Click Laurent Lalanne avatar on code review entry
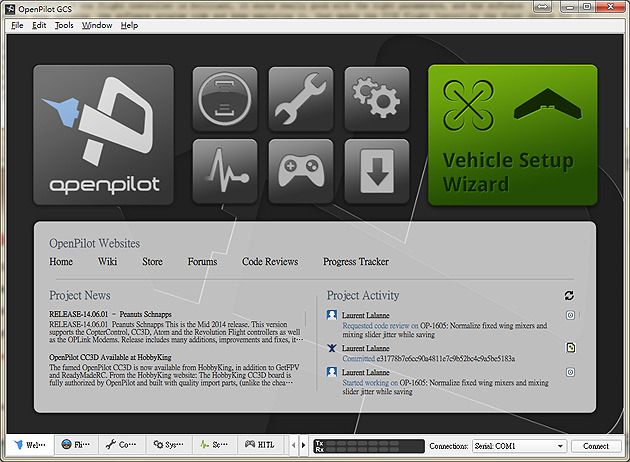Viewport: 630px width, 462px height. [331, 315]
